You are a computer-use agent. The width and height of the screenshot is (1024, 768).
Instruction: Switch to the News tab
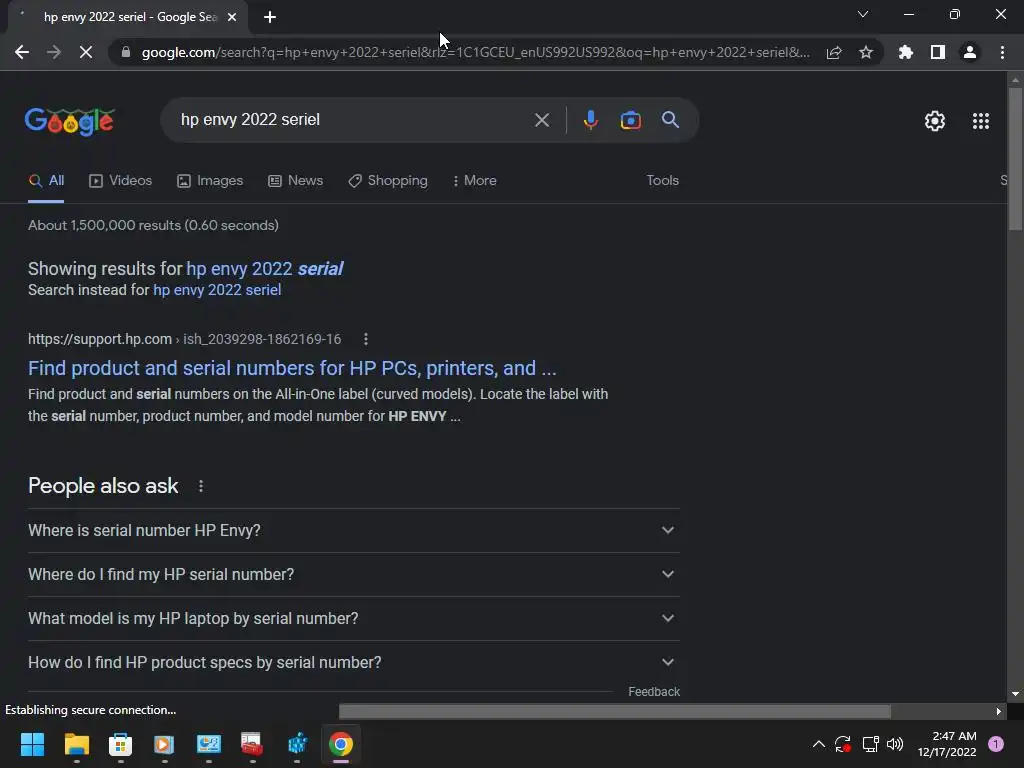[295, 180]
